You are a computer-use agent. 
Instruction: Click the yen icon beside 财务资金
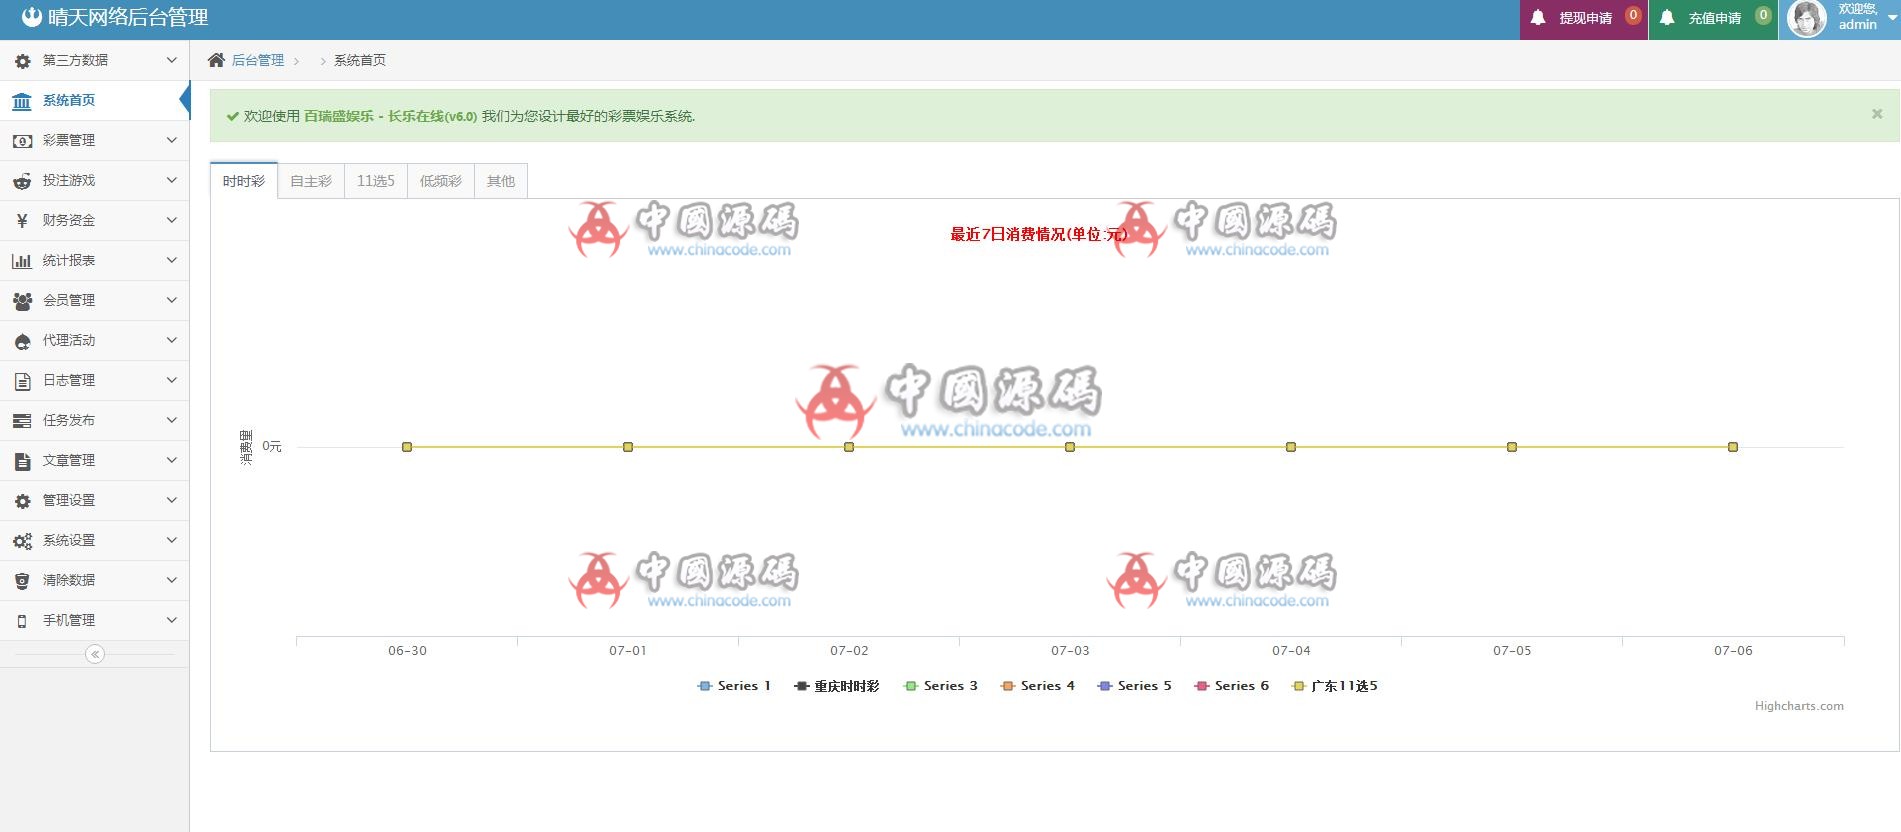point(22,221)
